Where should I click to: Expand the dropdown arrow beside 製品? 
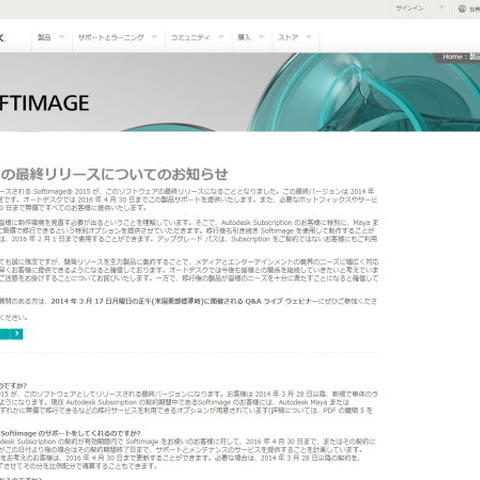coord(61,37)
